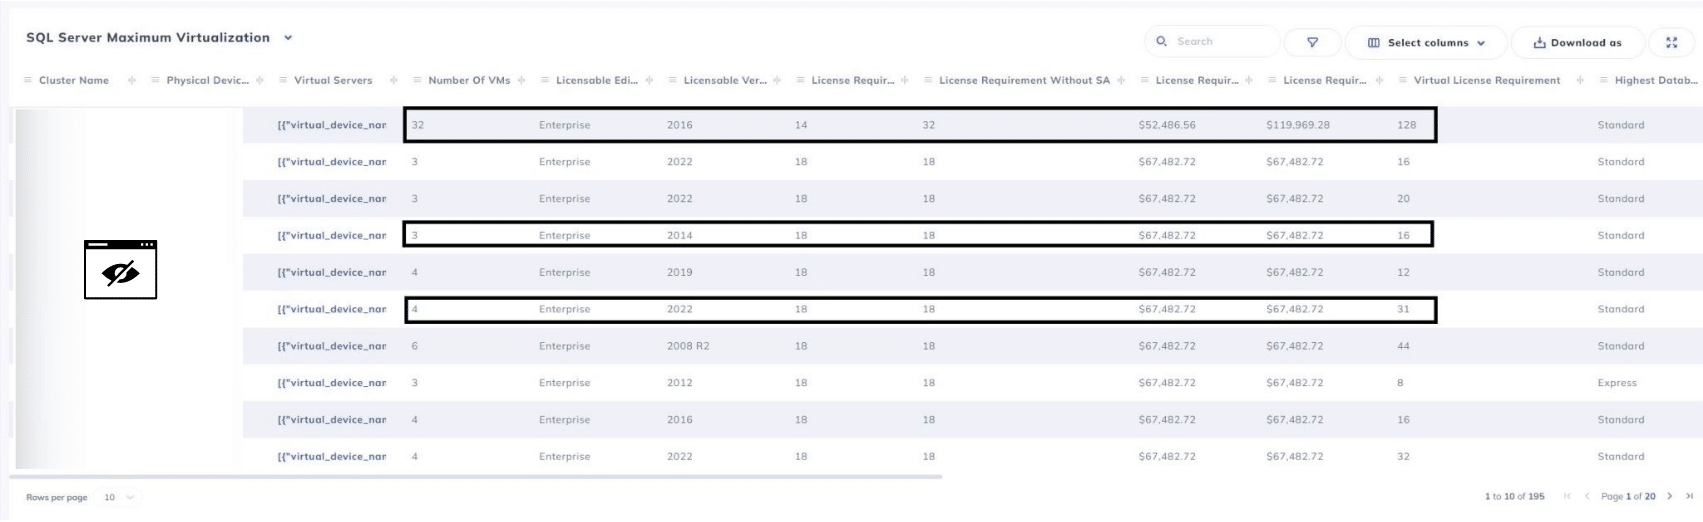Image resolution: width=1703 pixels, height=522 pixels.
Task: Click Number Of VMs drag handle
Action: pyautogui.click(x=417, y=80)
